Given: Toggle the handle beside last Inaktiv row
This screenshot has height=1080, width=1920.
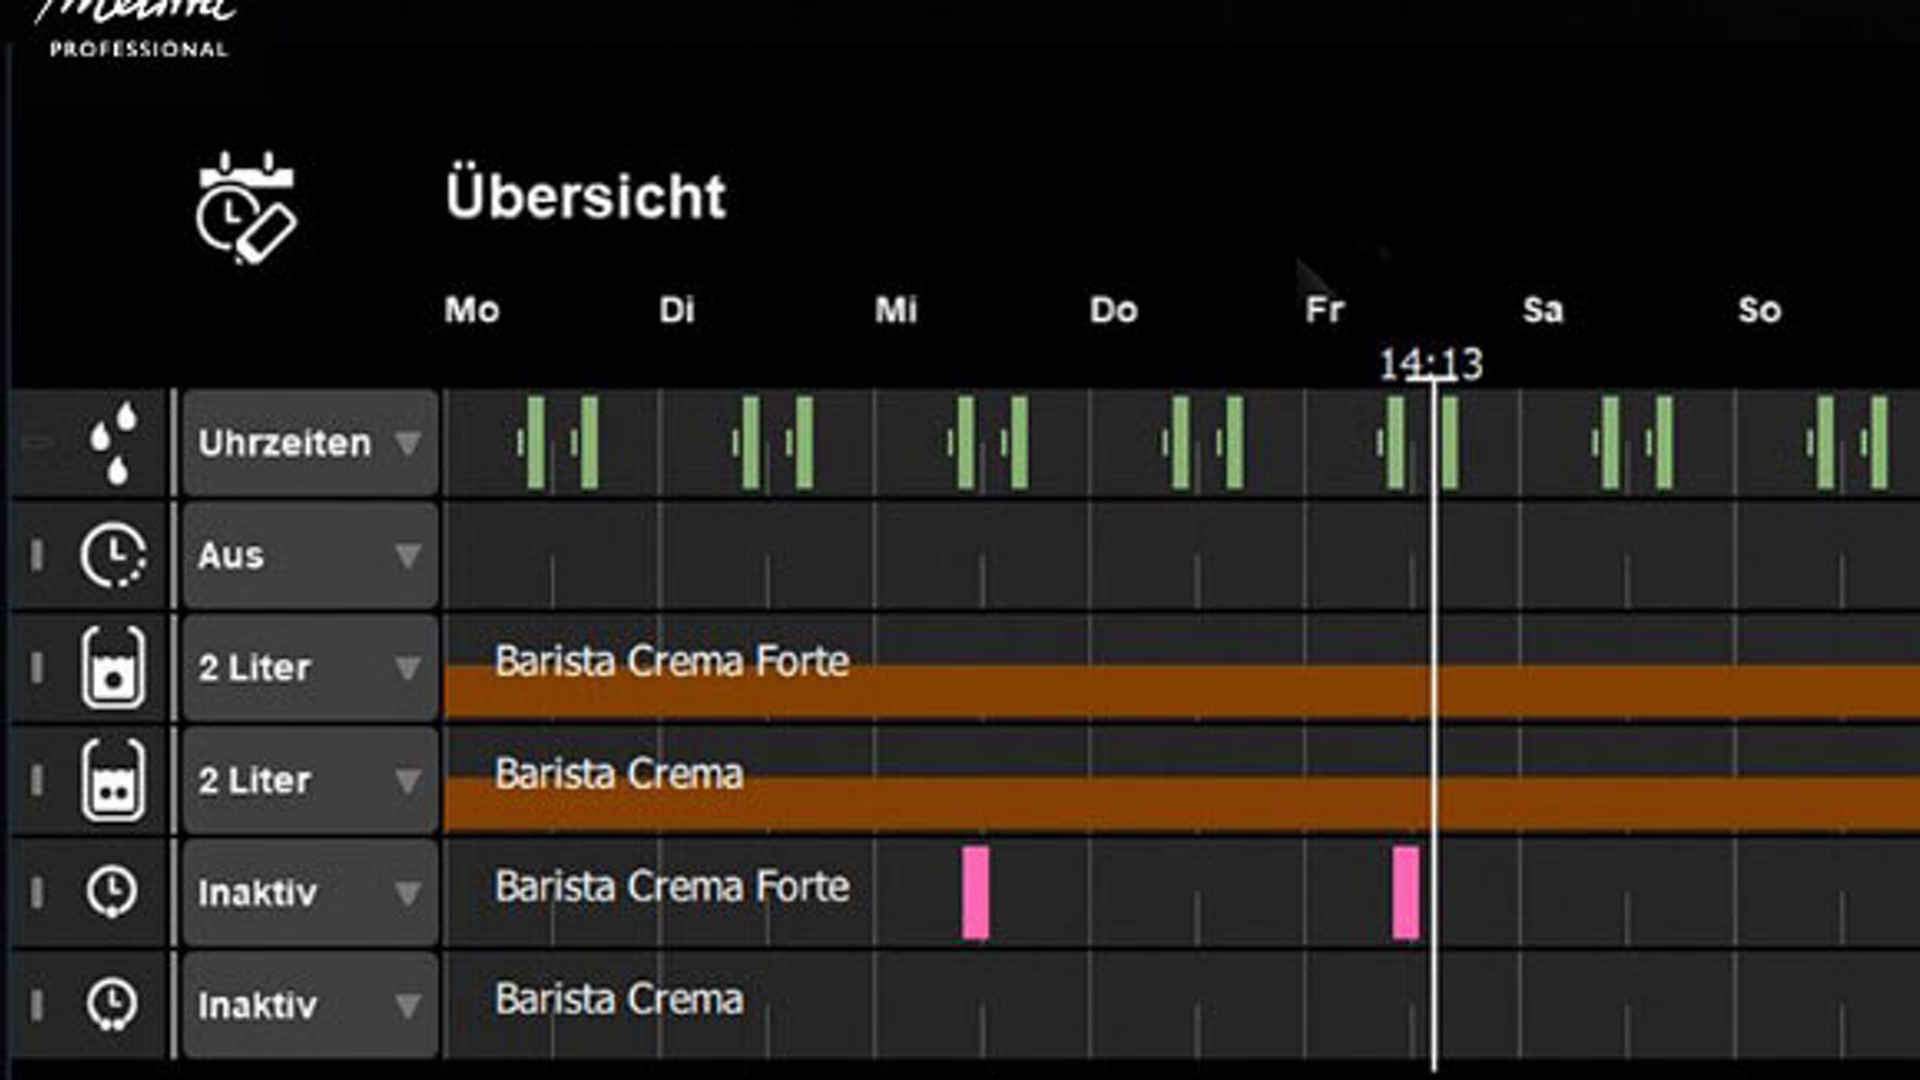Looking at the screenshot, I should (x=37, y=1004).
